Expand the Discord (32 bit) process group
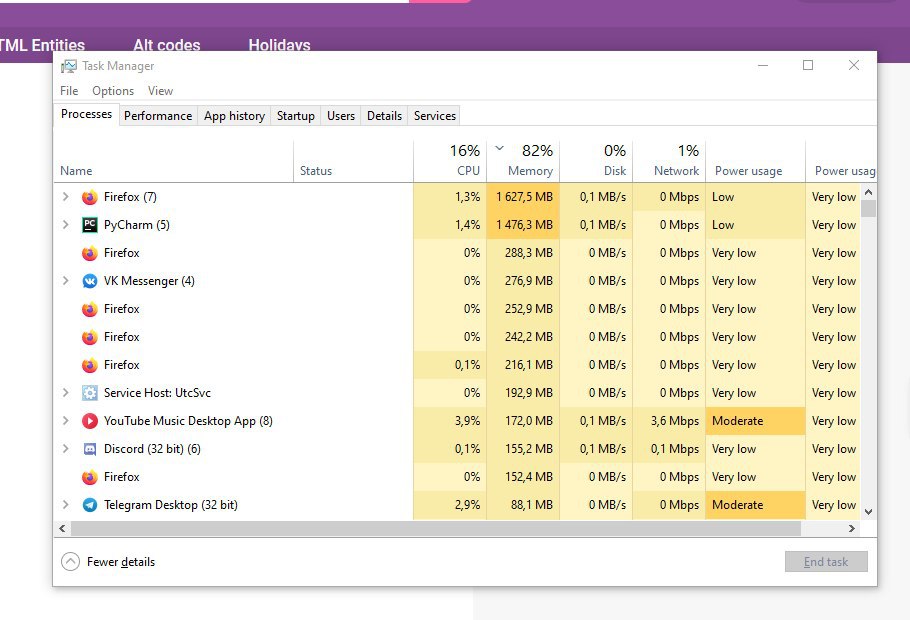Viewport: 910px width, 620px height. point(66,449)
